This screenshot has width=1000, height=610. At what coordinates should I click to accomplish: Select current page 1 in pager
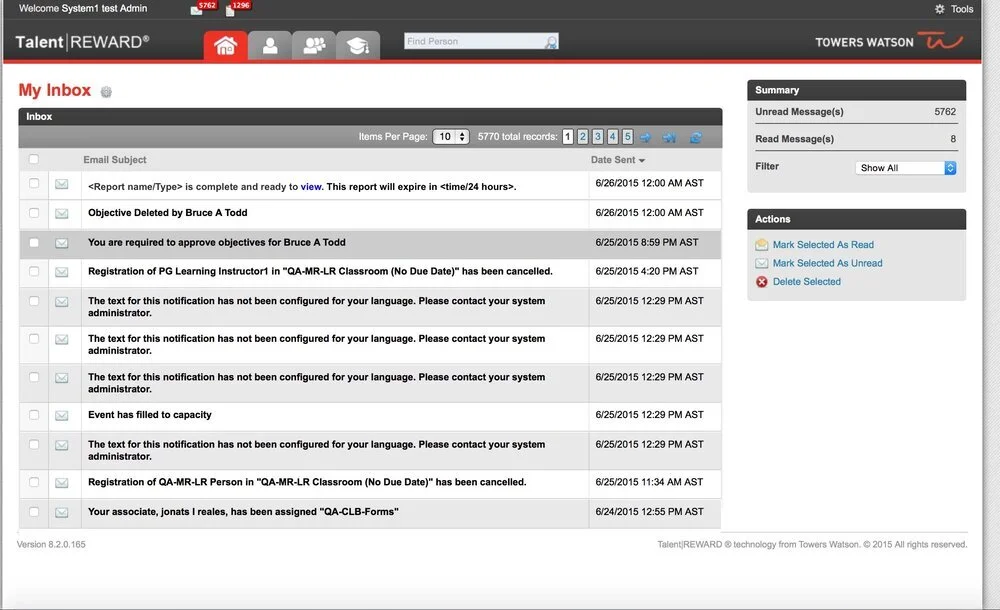click(x=568, y=137)
